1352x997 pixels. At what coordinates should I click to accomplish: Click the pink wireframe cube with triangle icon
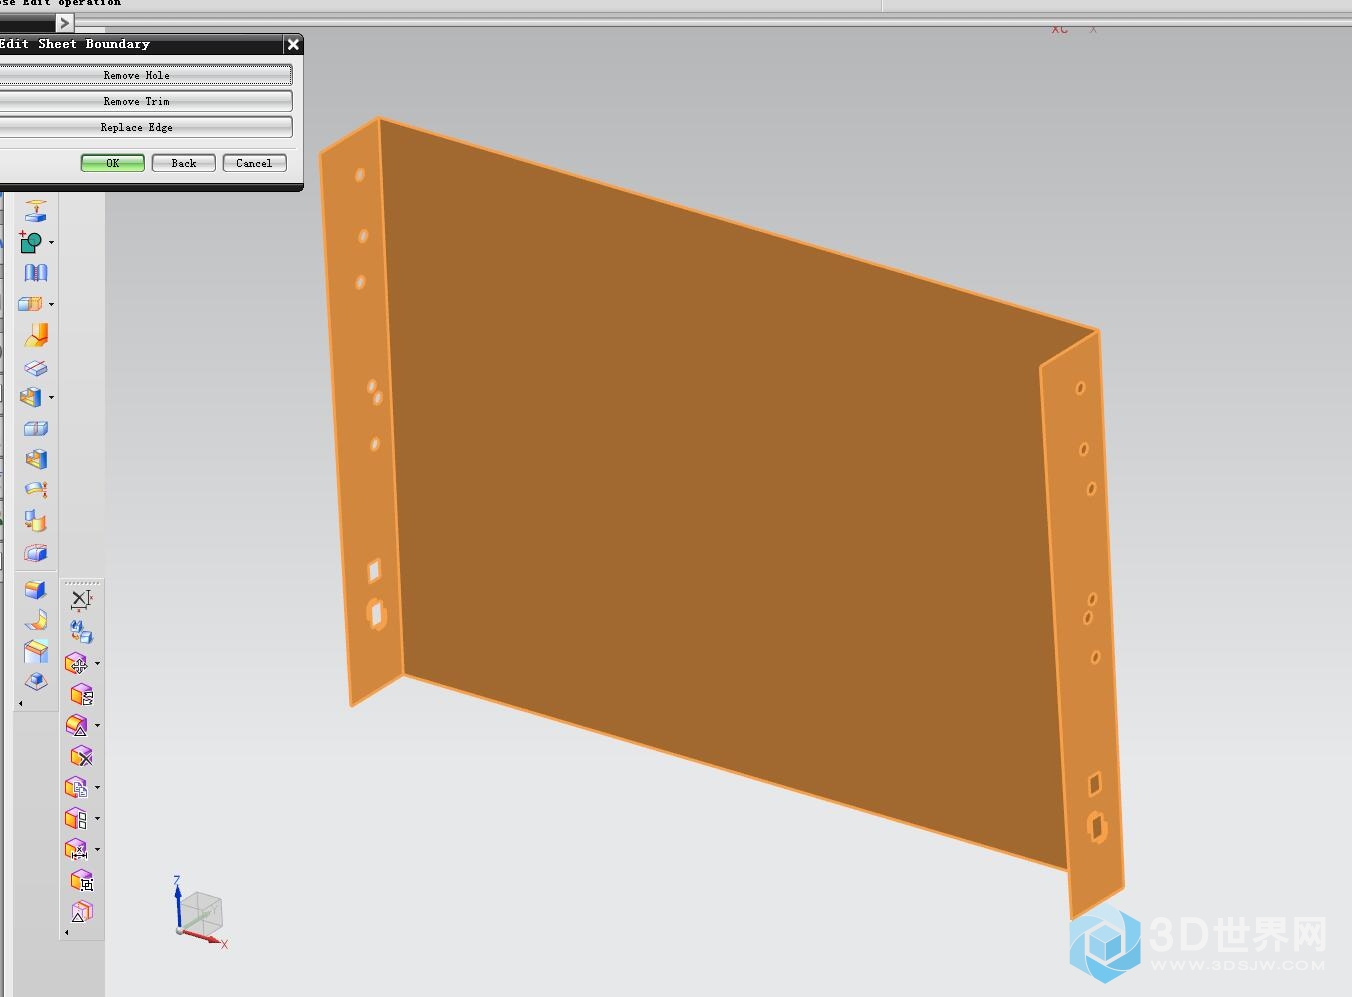coord(82,911)
